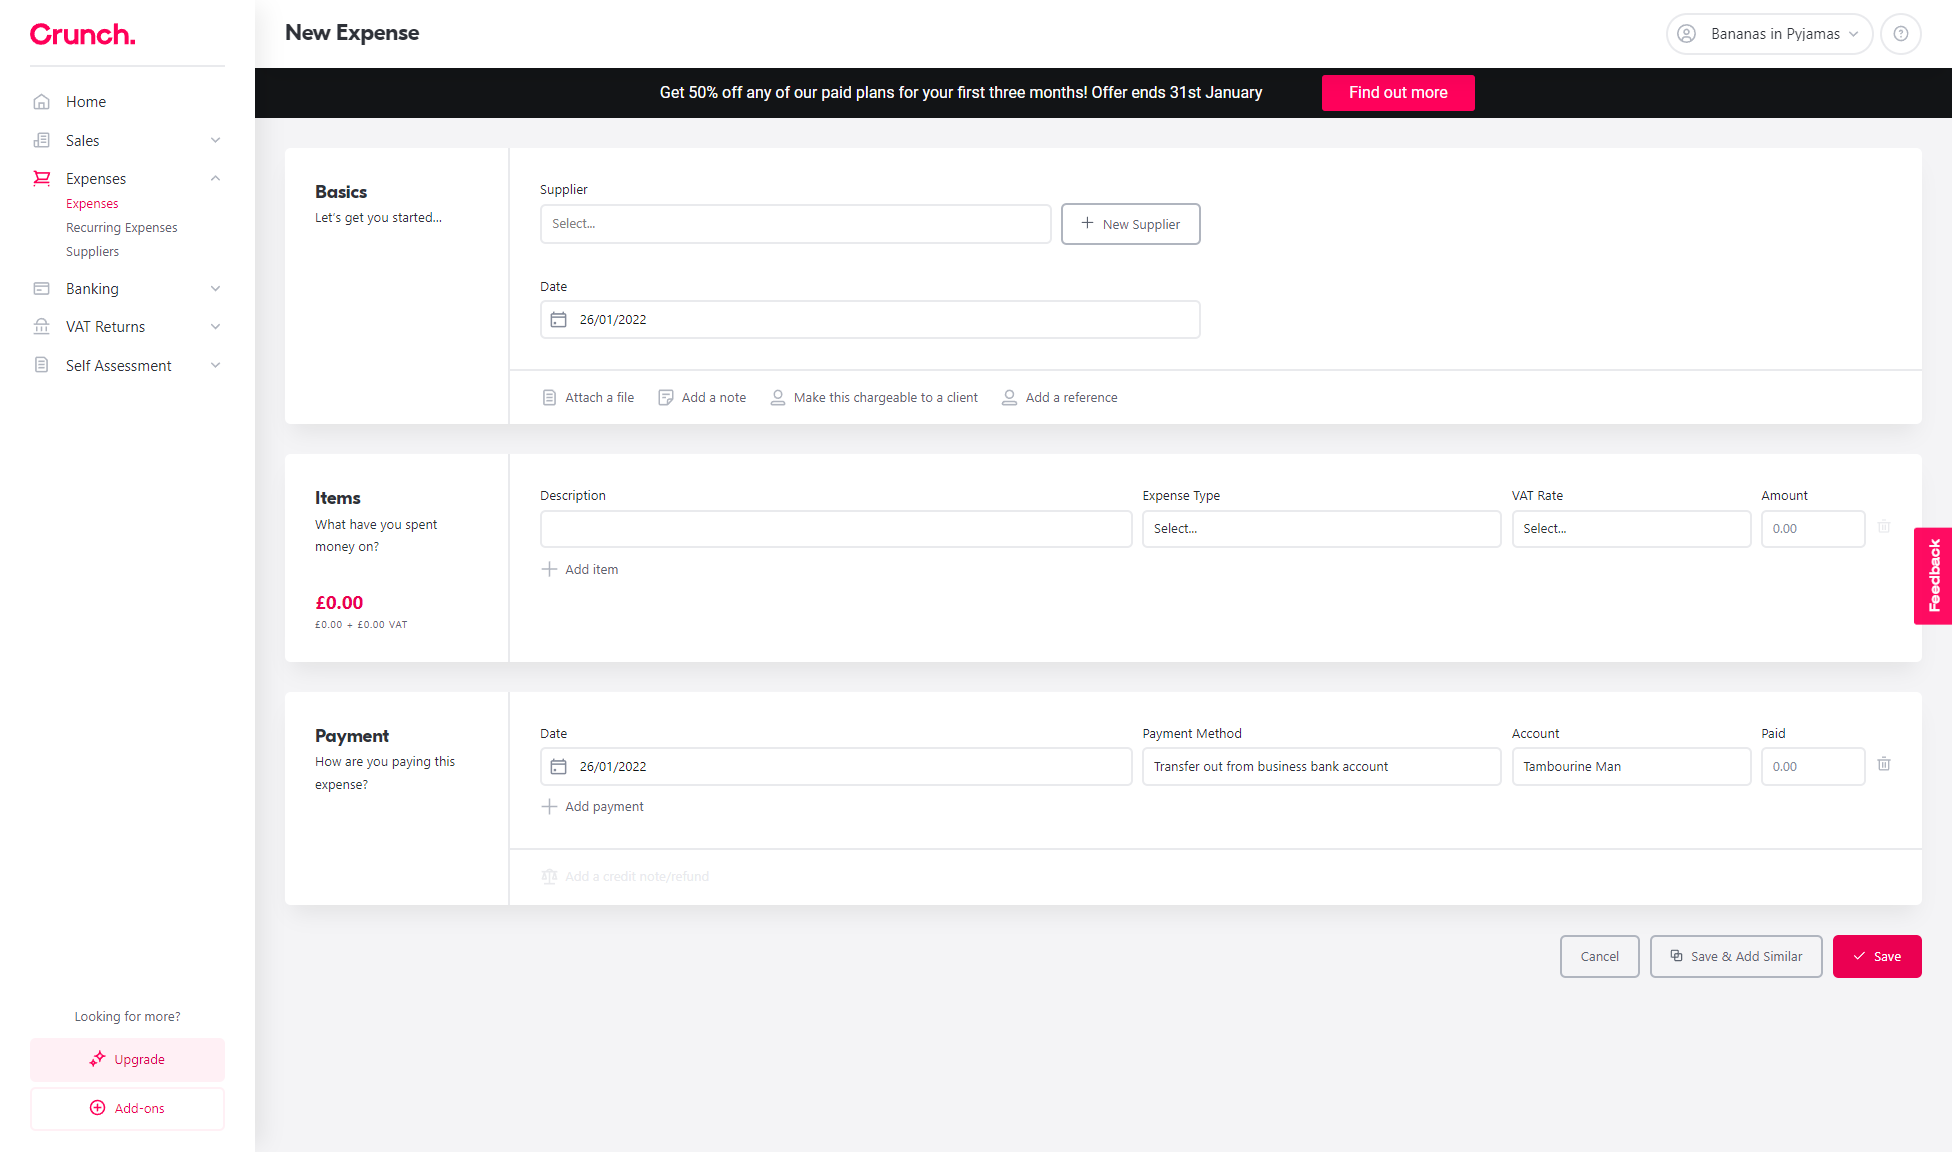Open the VAT Rate dropdown
The height and width of the screenshot is (1152, 1952).
[x=1630, y=529]
